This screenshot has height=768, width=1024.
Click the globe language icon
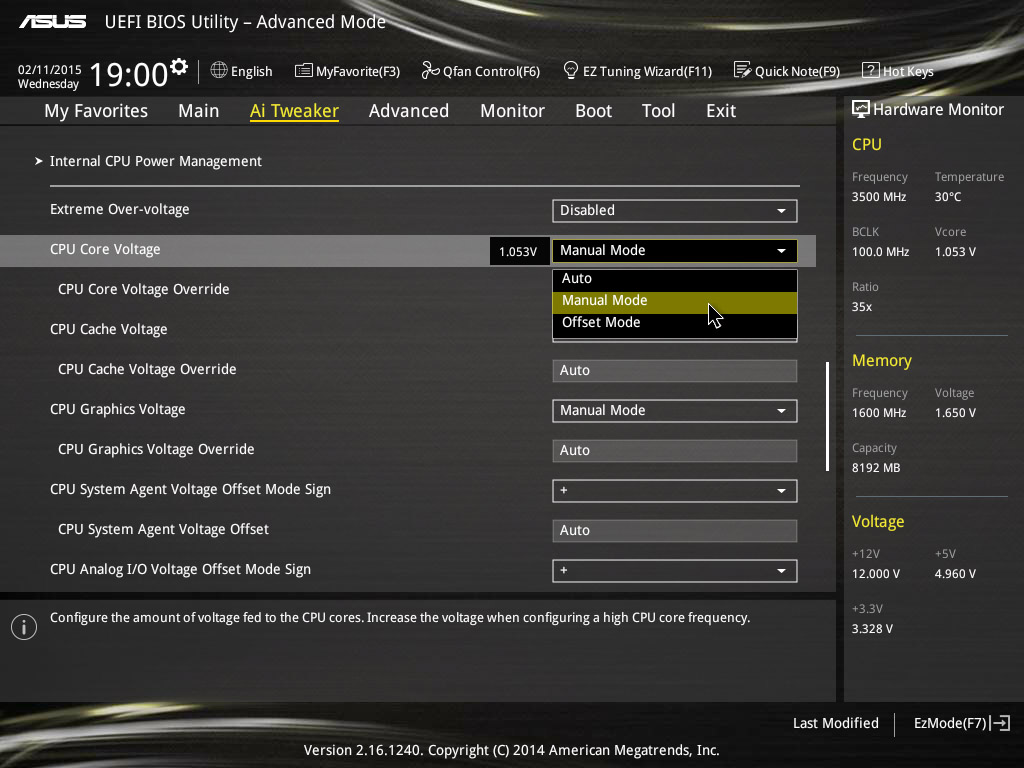tap(219, 71)
